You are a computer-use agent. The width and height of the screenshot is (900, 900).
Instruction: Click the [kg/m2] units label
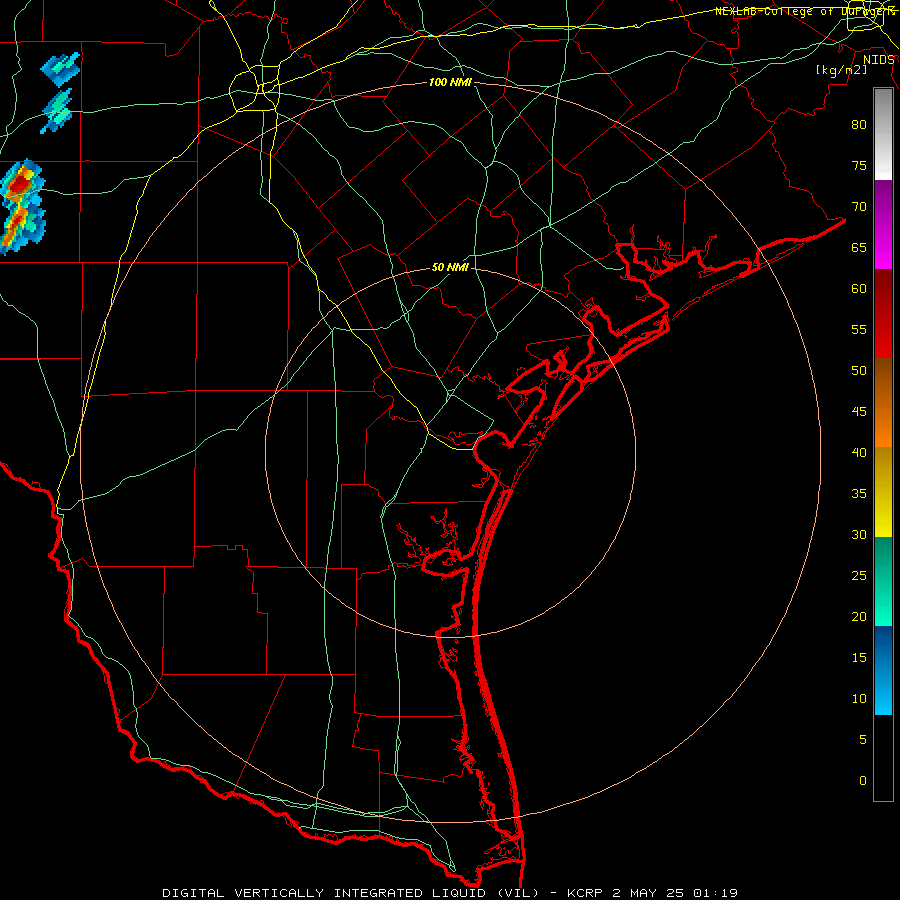(x=842, y=70)
